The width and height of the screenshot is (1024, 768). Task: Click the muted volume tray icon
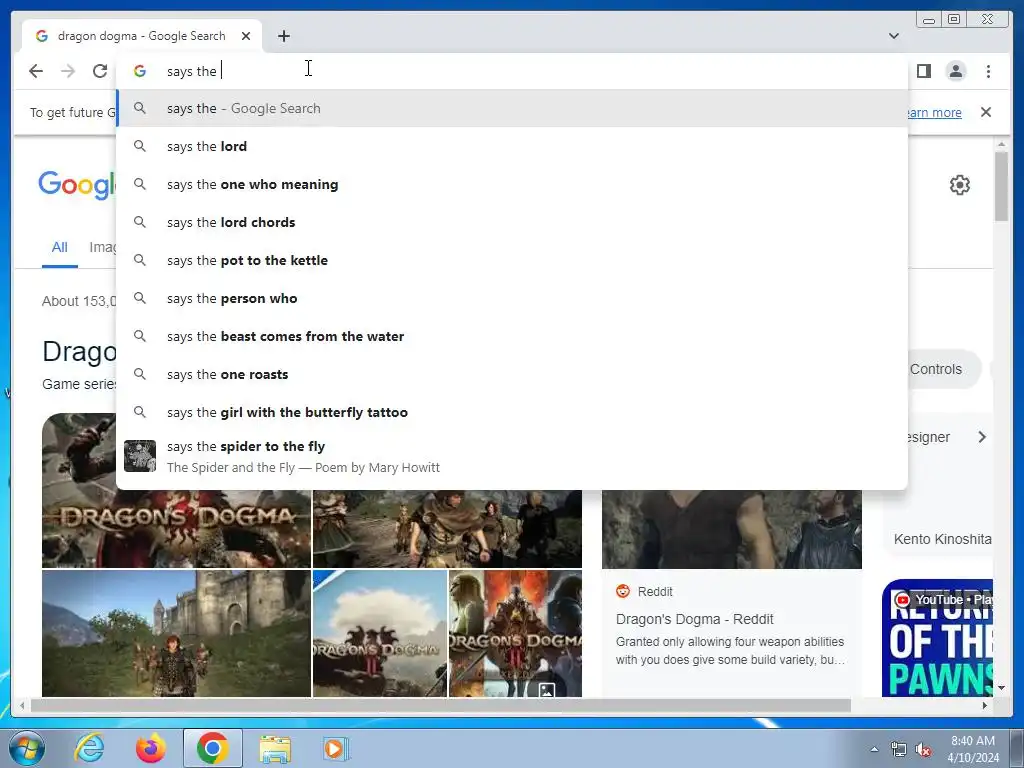[x=923, y=750]
